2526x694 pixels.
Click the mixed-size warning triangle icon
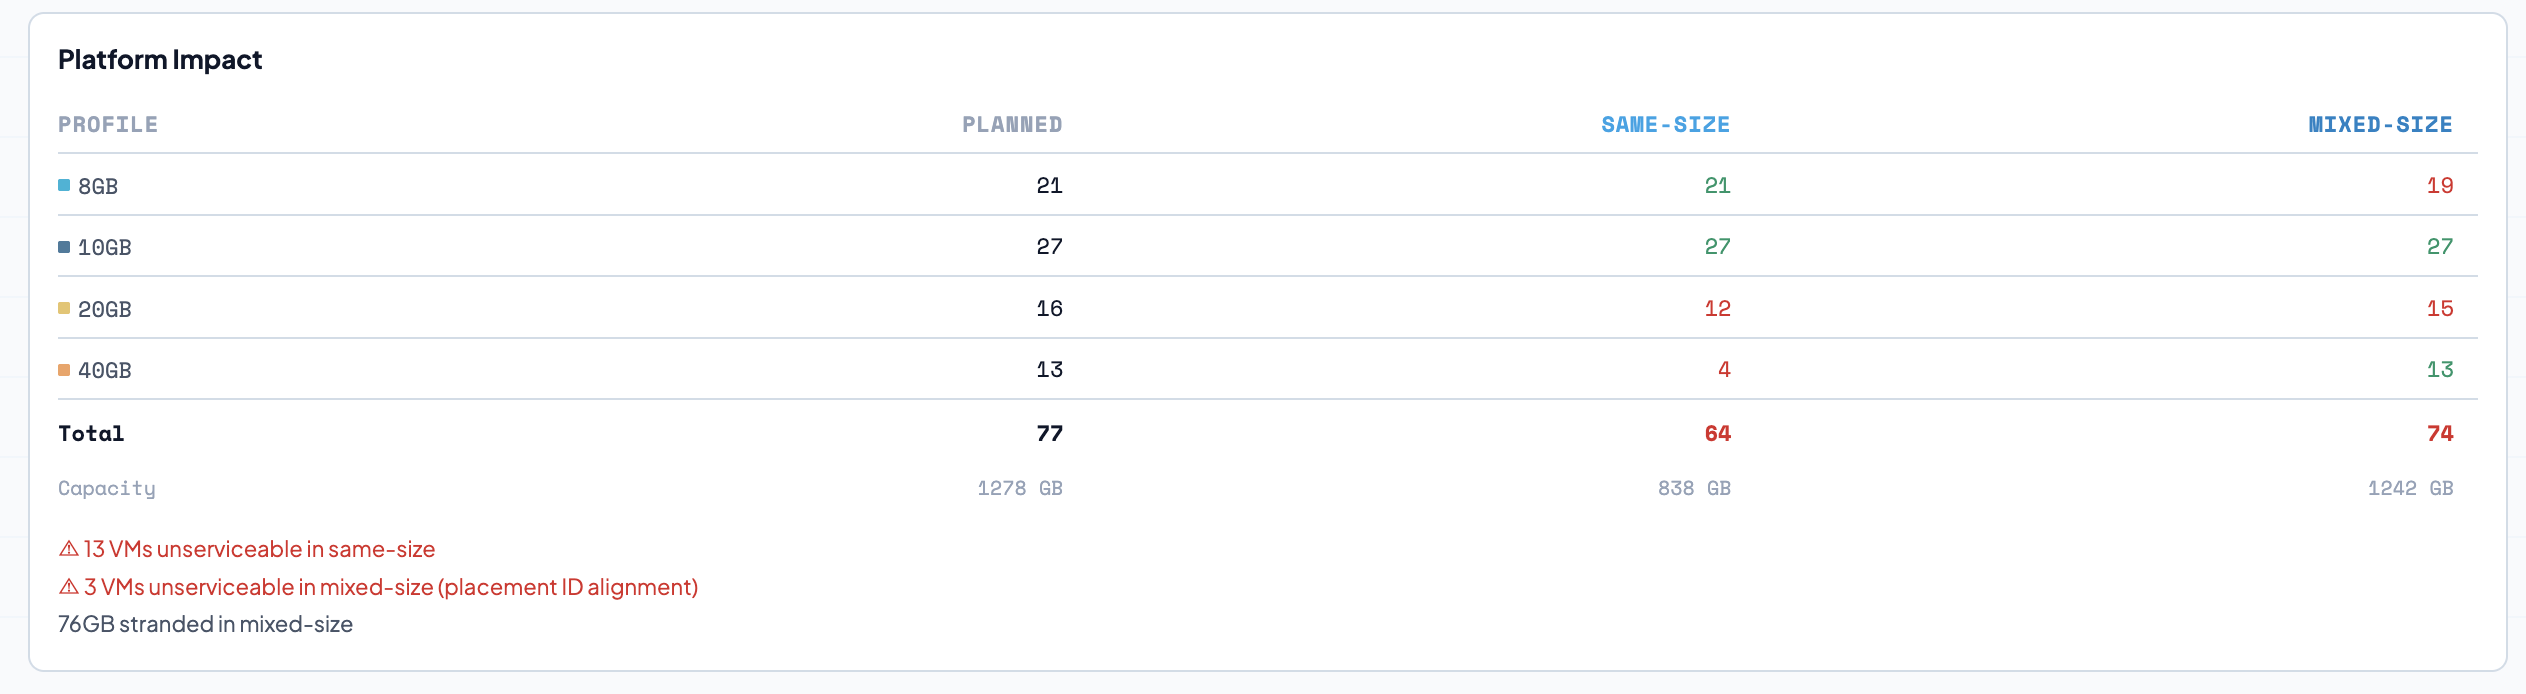69,587
